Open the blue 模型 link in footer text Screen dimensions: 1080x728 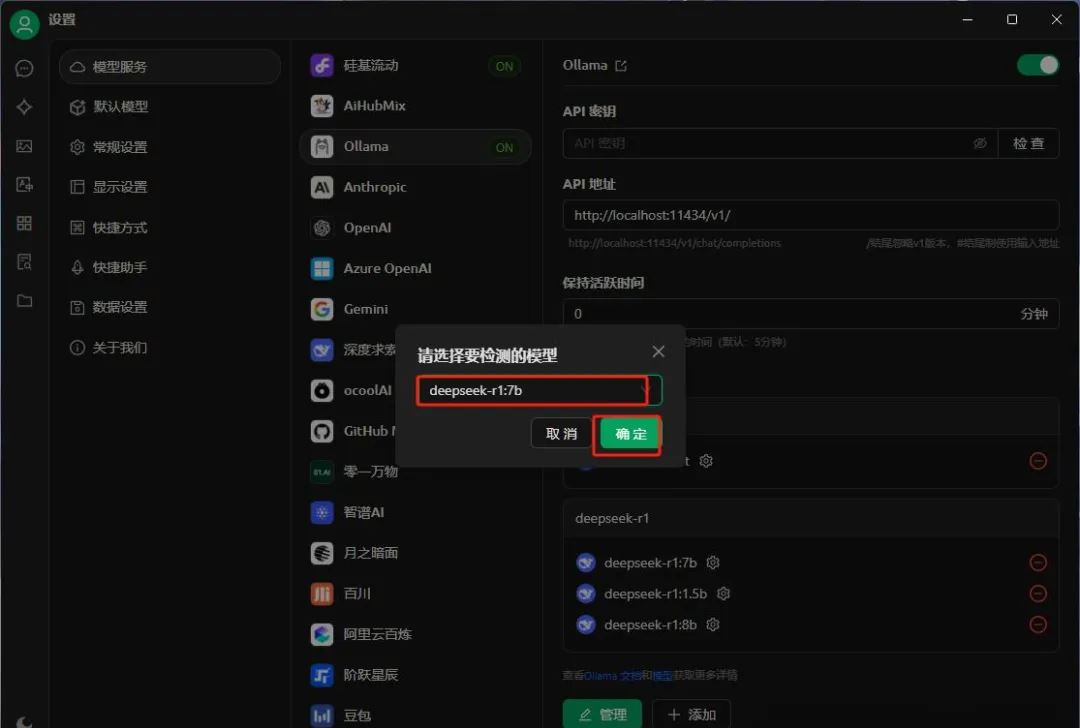[x=663, y=676]
